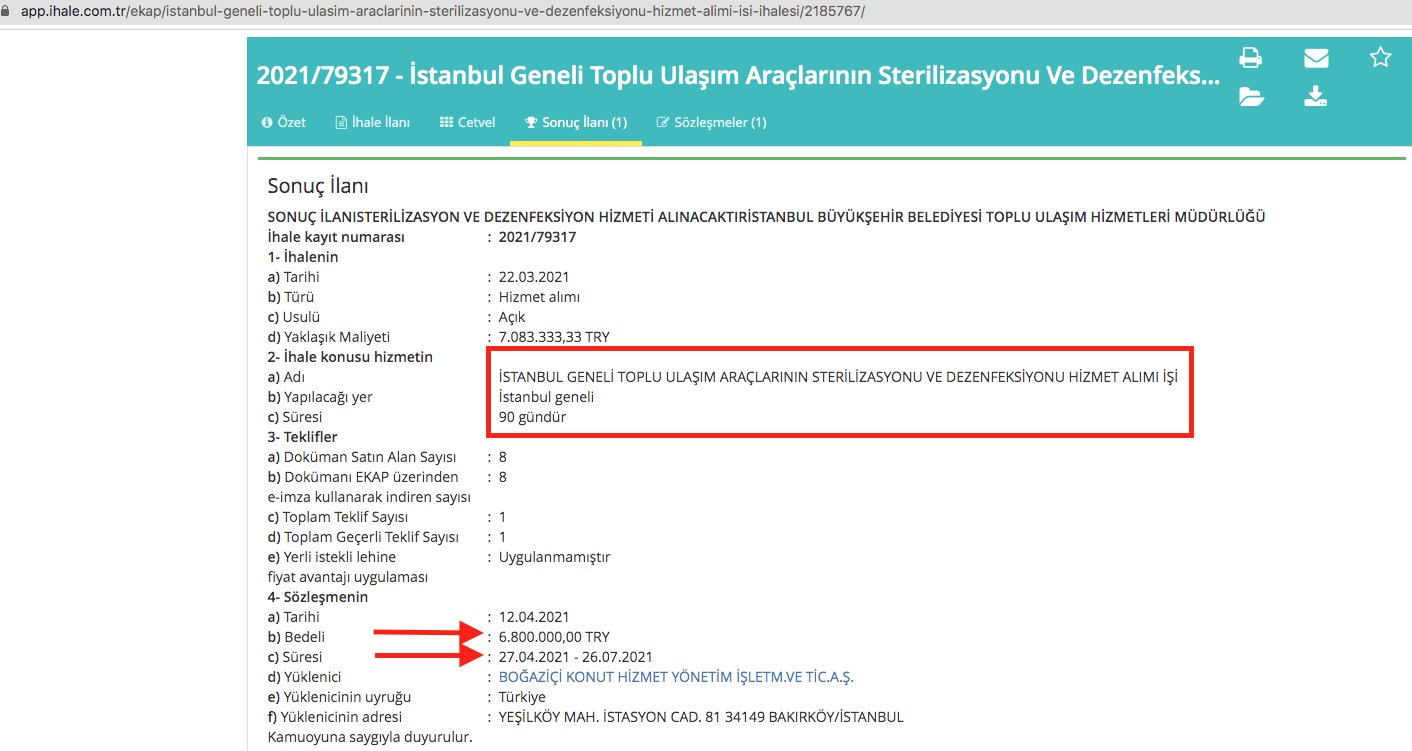This screenshot has height=751, width=1412.
Task: Select the contractor address YEŞİLKÖY MAH. text
Action: coord(701,717)
